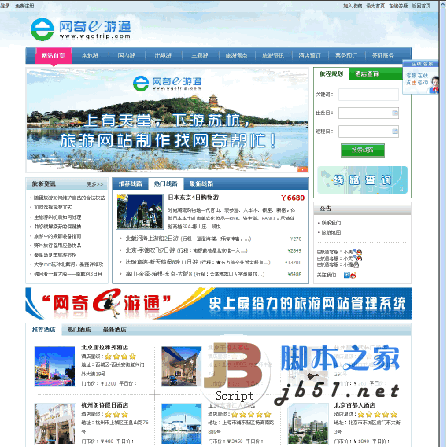Follow via the blue Tencent Weibo icon

[347, 275]
